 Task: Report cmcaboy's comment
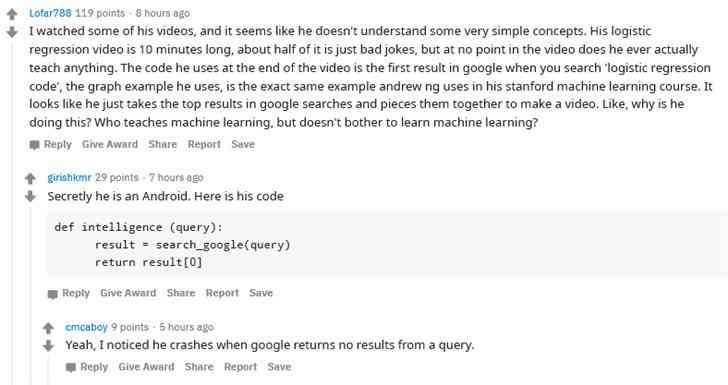coord(240,367)
